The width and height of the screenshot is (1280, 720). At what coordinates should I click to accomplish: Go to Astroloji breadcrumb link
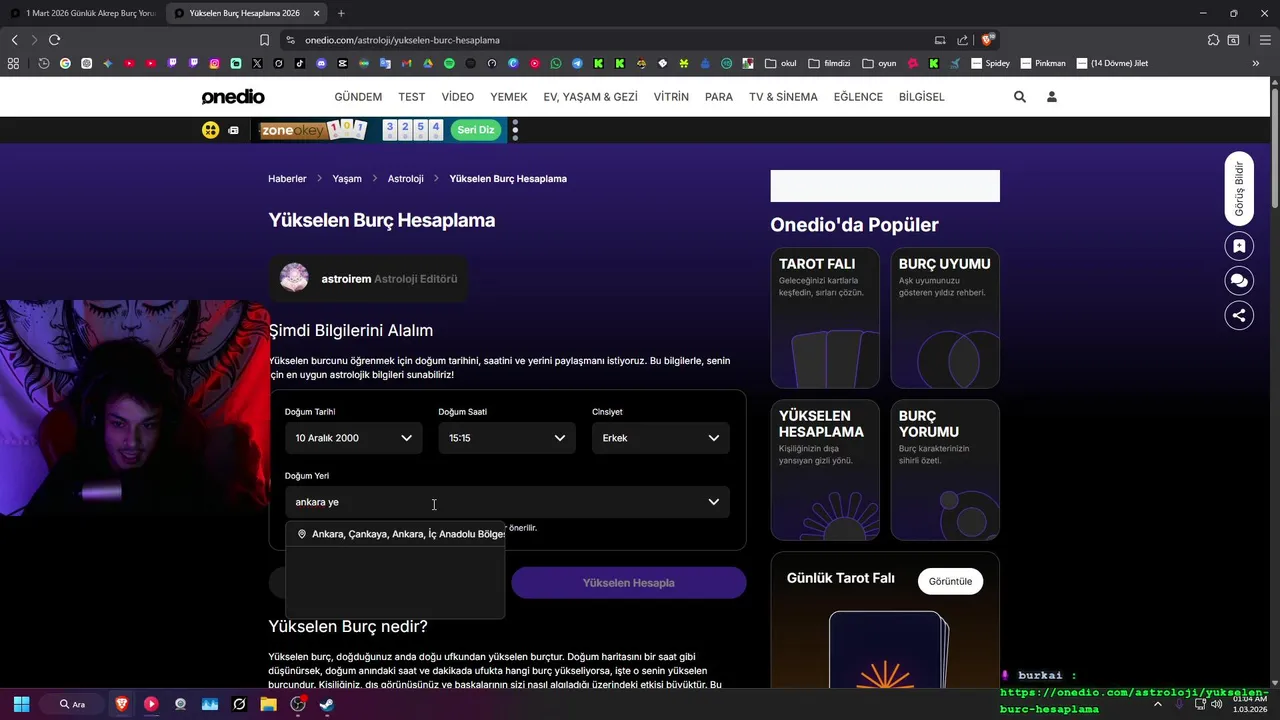tap(406, 178)
